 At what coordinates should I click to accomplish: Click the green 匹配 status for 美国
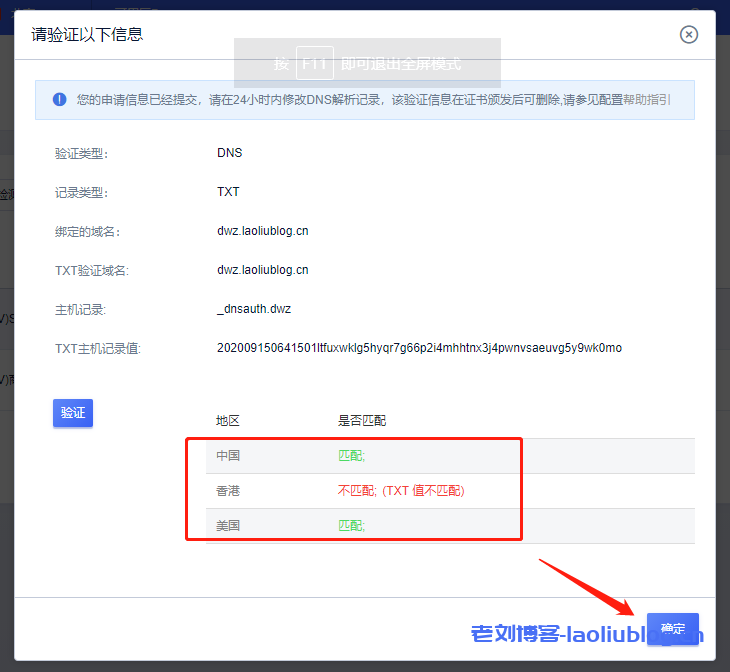[351, 526]
